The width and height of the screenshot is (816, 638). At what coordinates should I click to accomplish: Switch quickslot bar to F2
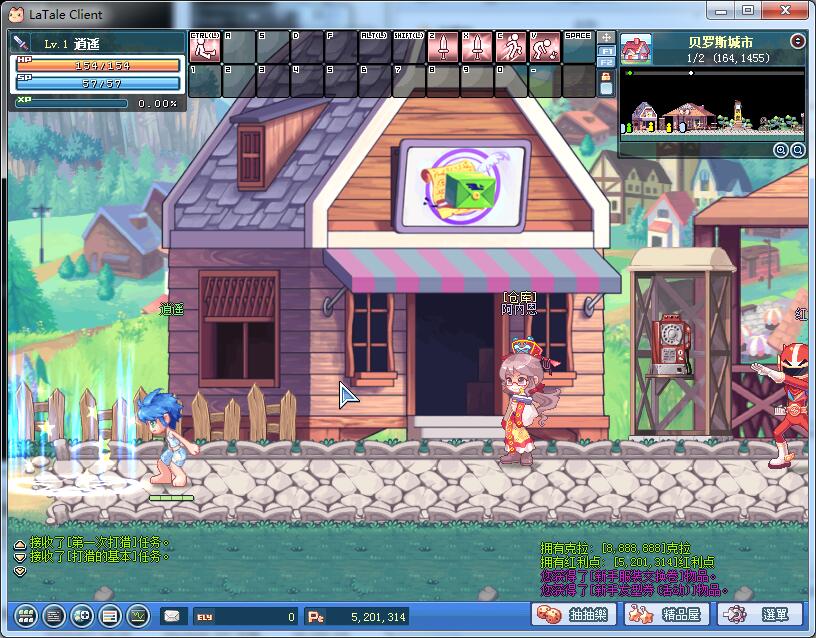606,63
